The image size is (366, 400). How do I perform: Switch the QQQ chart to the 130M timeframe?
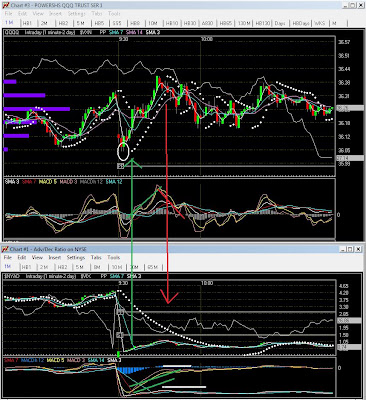click(x=244, y=23)
